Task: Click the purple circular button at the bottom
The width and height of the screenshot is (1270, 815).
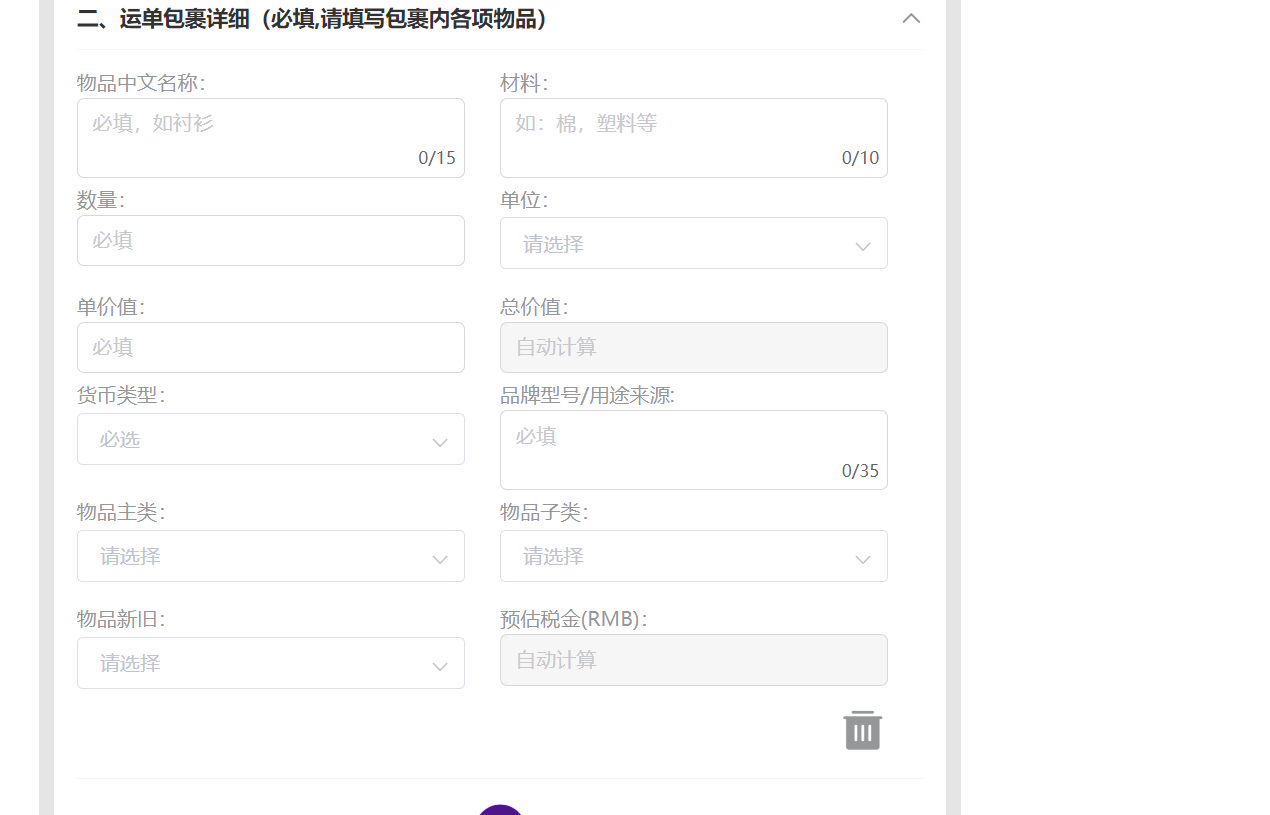Action: [500, 810]
